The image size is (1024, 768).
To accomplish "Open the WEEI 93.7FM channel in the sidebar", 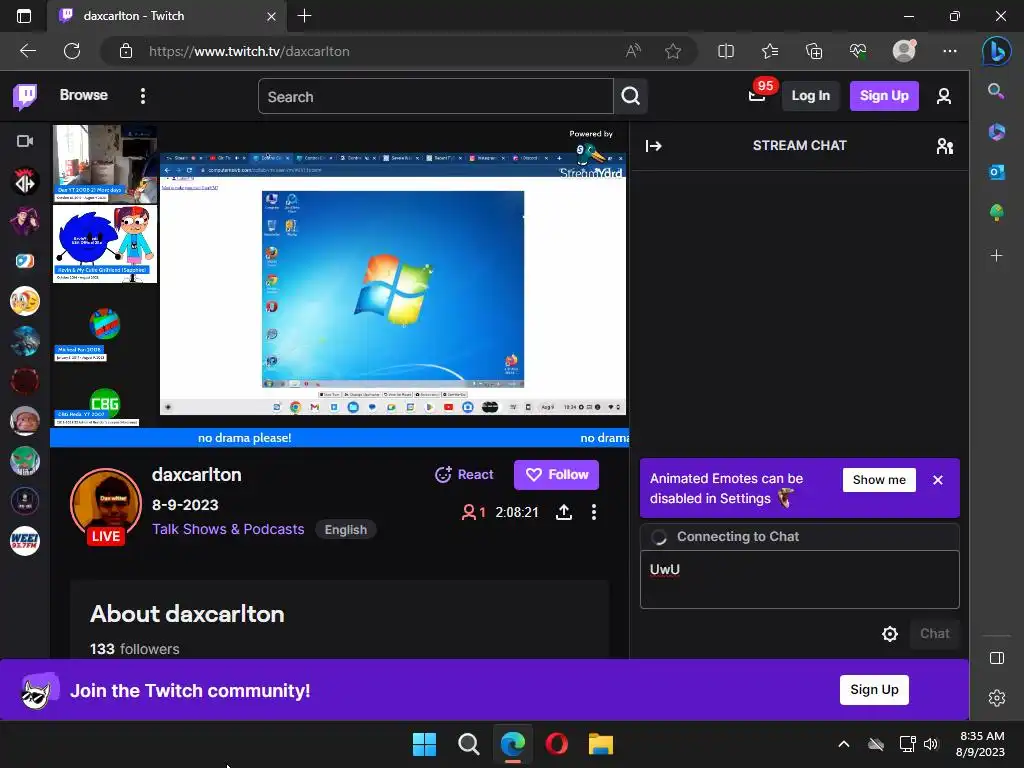I will (25, 541).
